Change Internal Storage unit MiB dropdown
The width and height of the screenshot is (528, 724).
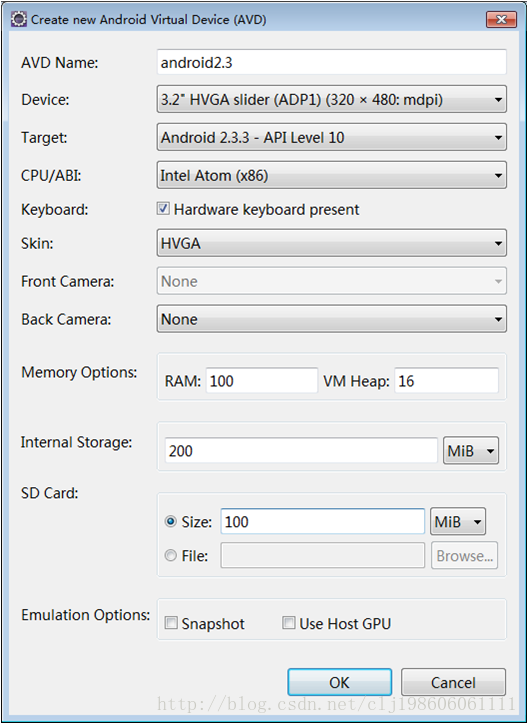(x=471, y=450)
